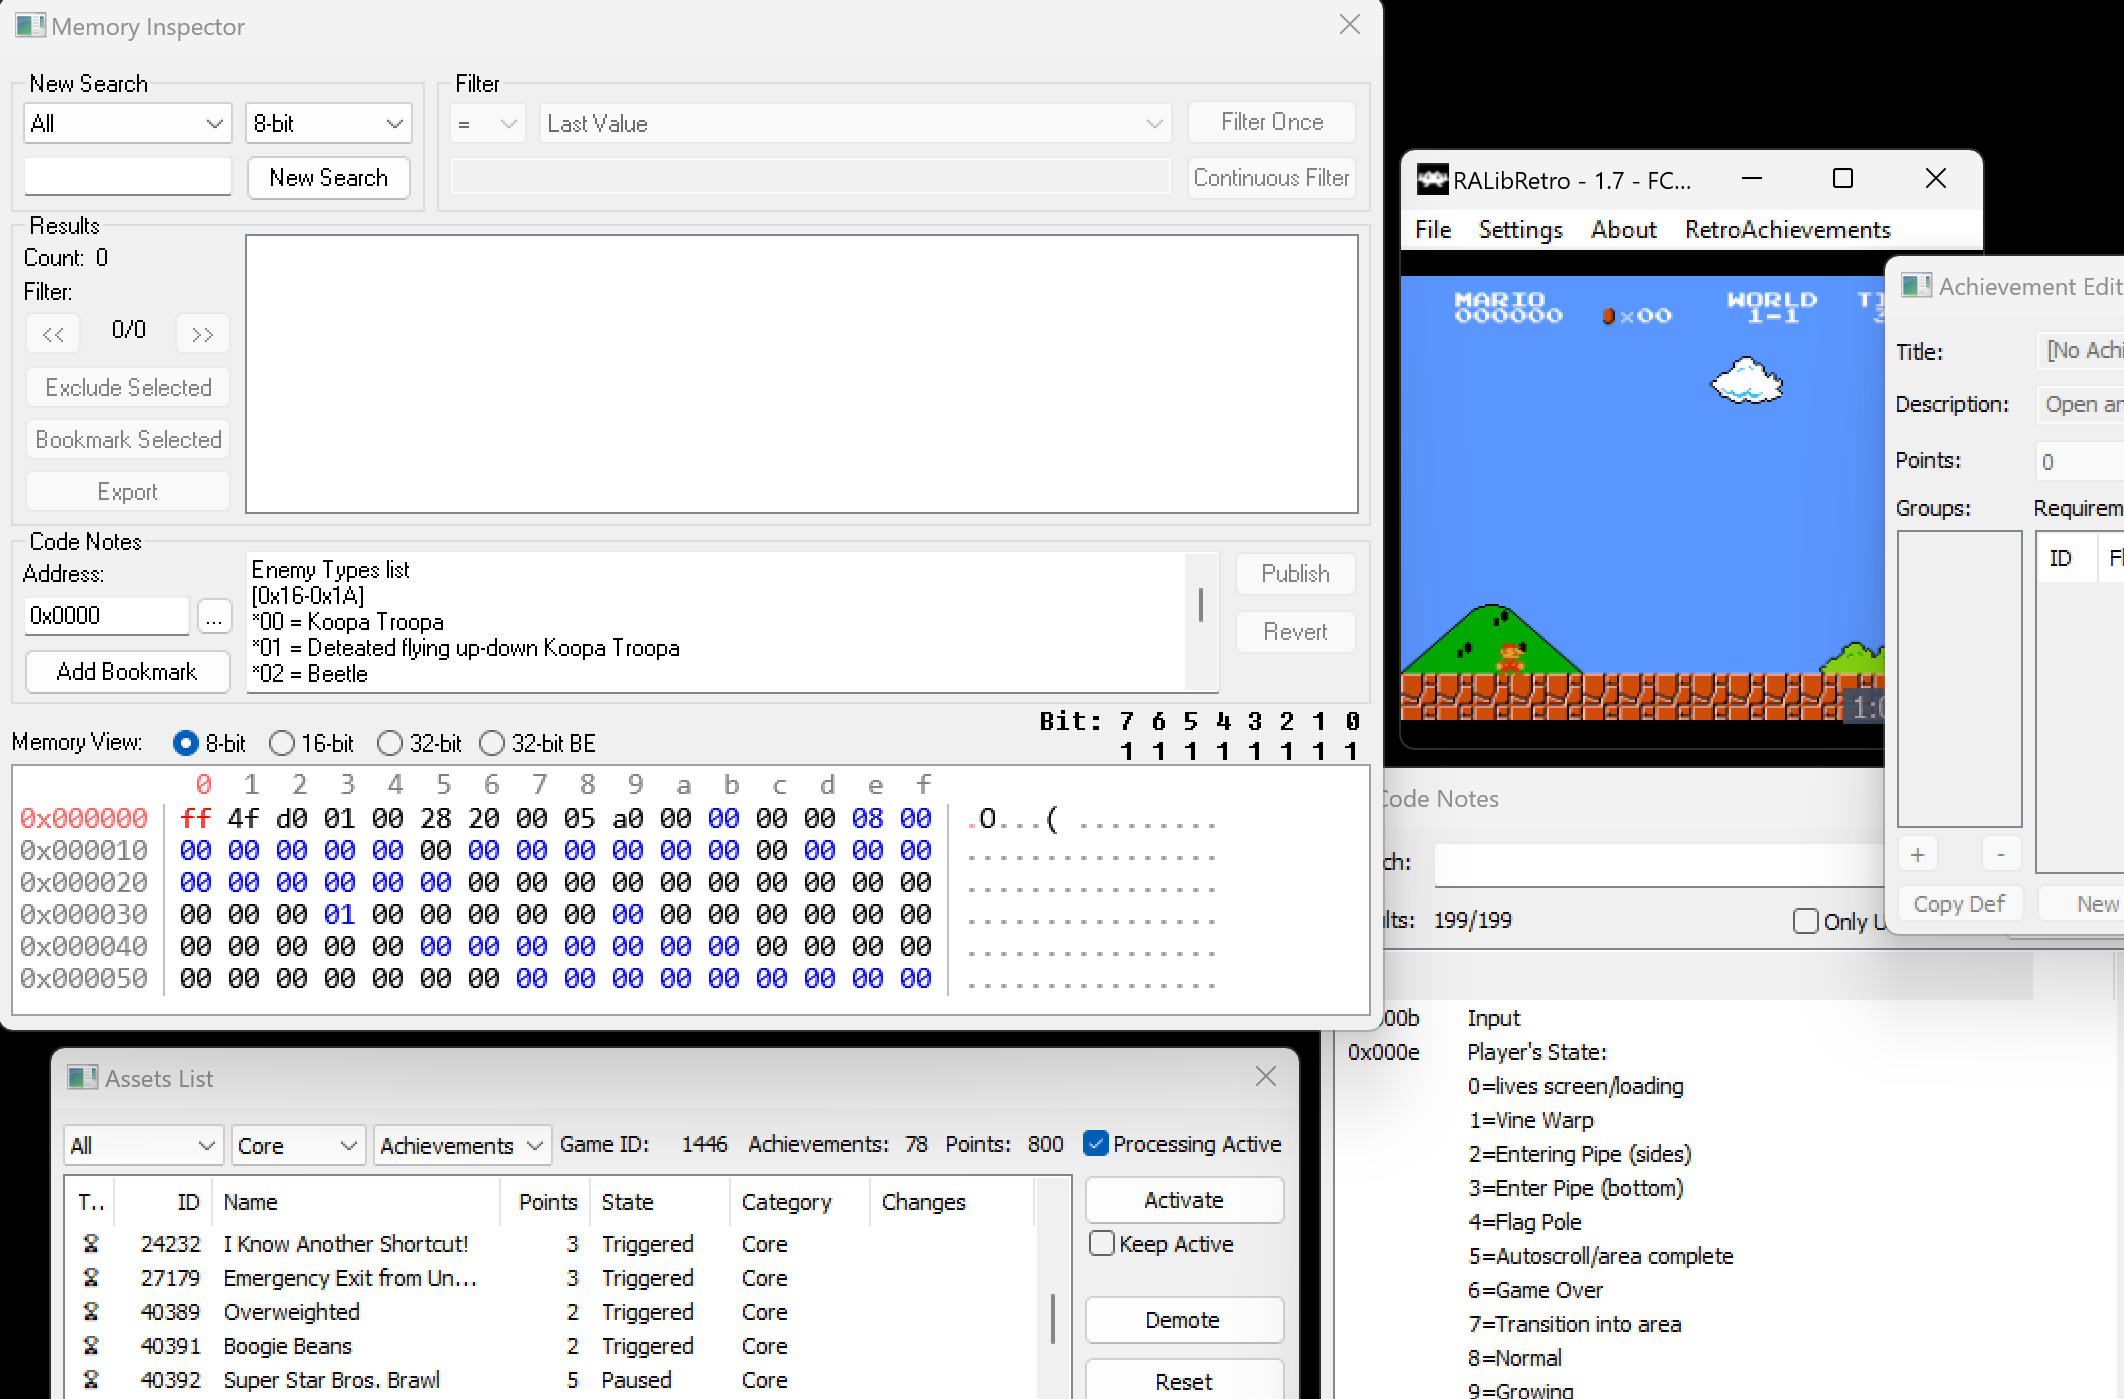Image resolution: width=2124 pixels, height=1399 pixels.
Task: Click trophy icon for Overweighted row
Action: coord(91,1311)
